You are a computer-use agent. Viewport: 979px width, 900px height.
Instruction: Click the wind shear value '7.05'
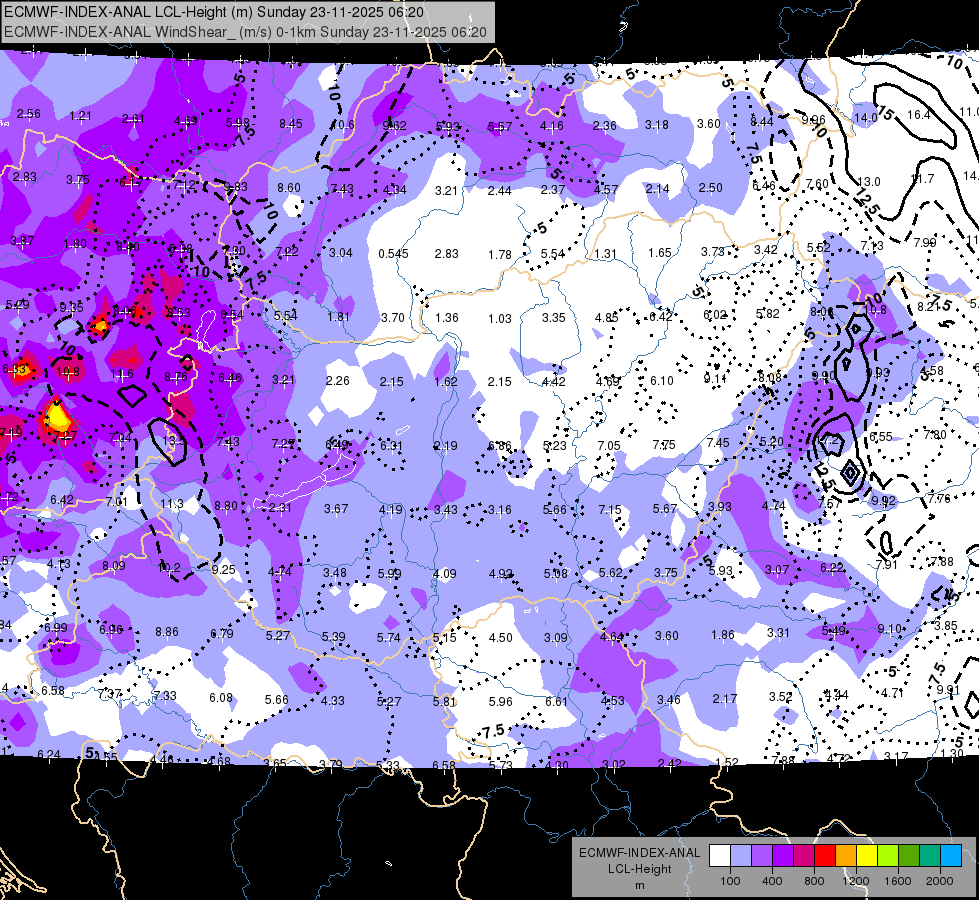point(609,445)
